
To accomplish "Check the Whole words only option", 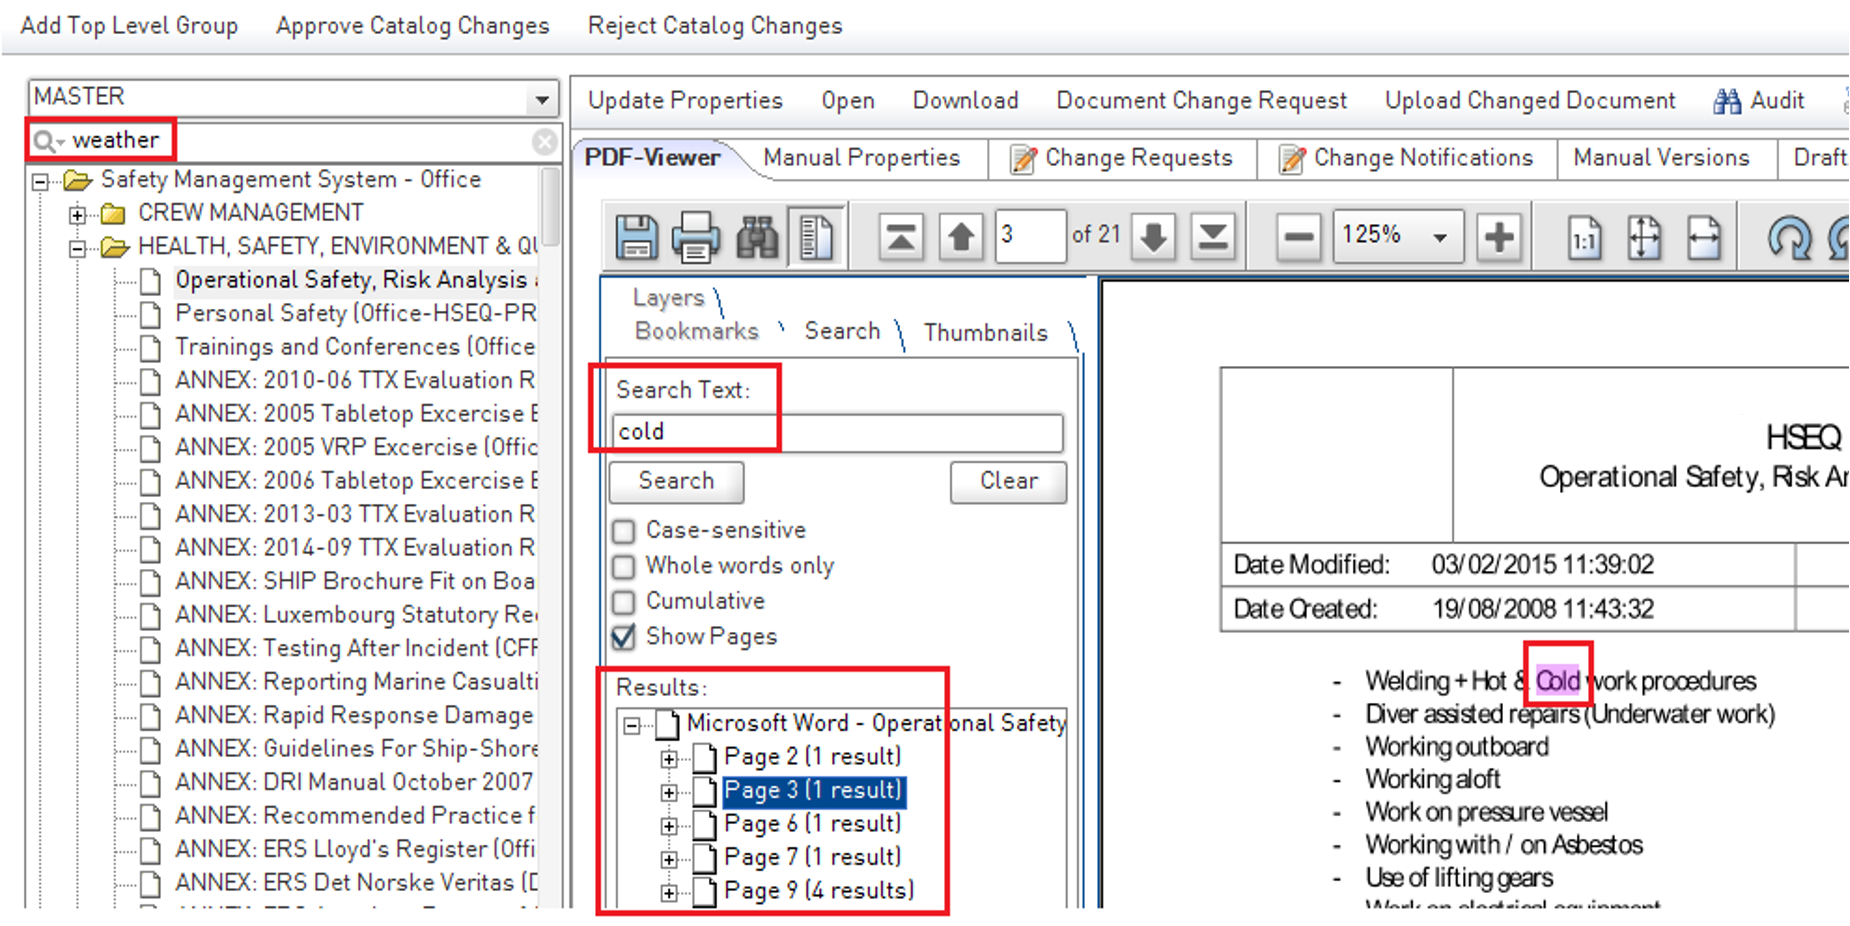I will click(624, 567).
